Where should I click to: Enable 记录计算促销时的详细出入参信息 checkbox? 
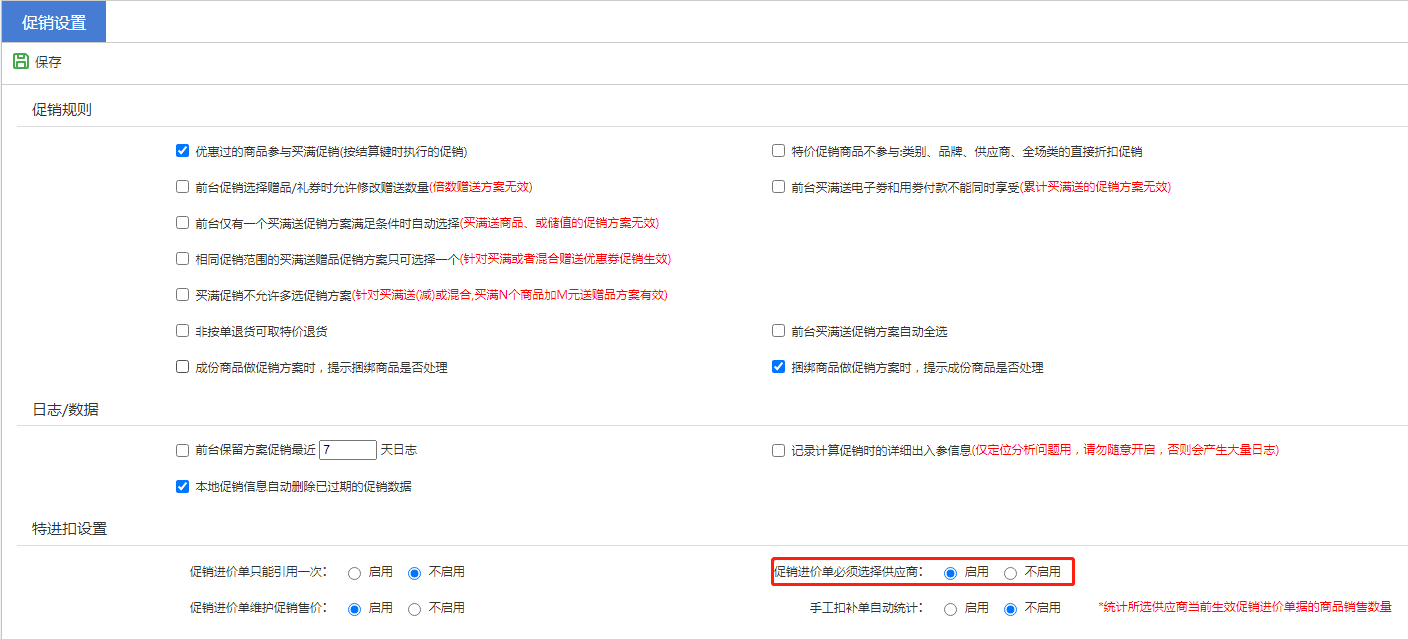point(778,451)
